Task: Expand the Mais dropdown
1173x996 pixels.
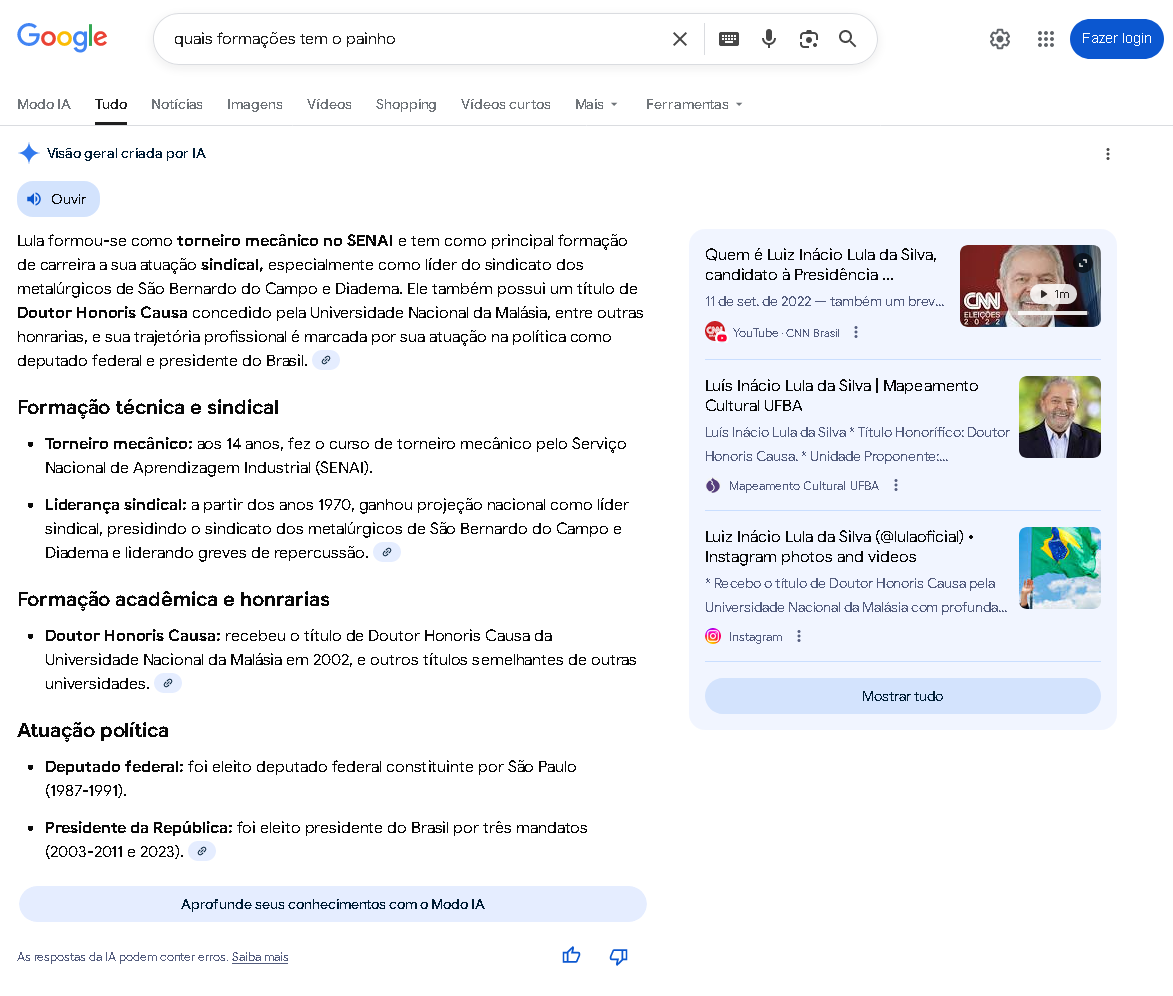Action: 596,104
